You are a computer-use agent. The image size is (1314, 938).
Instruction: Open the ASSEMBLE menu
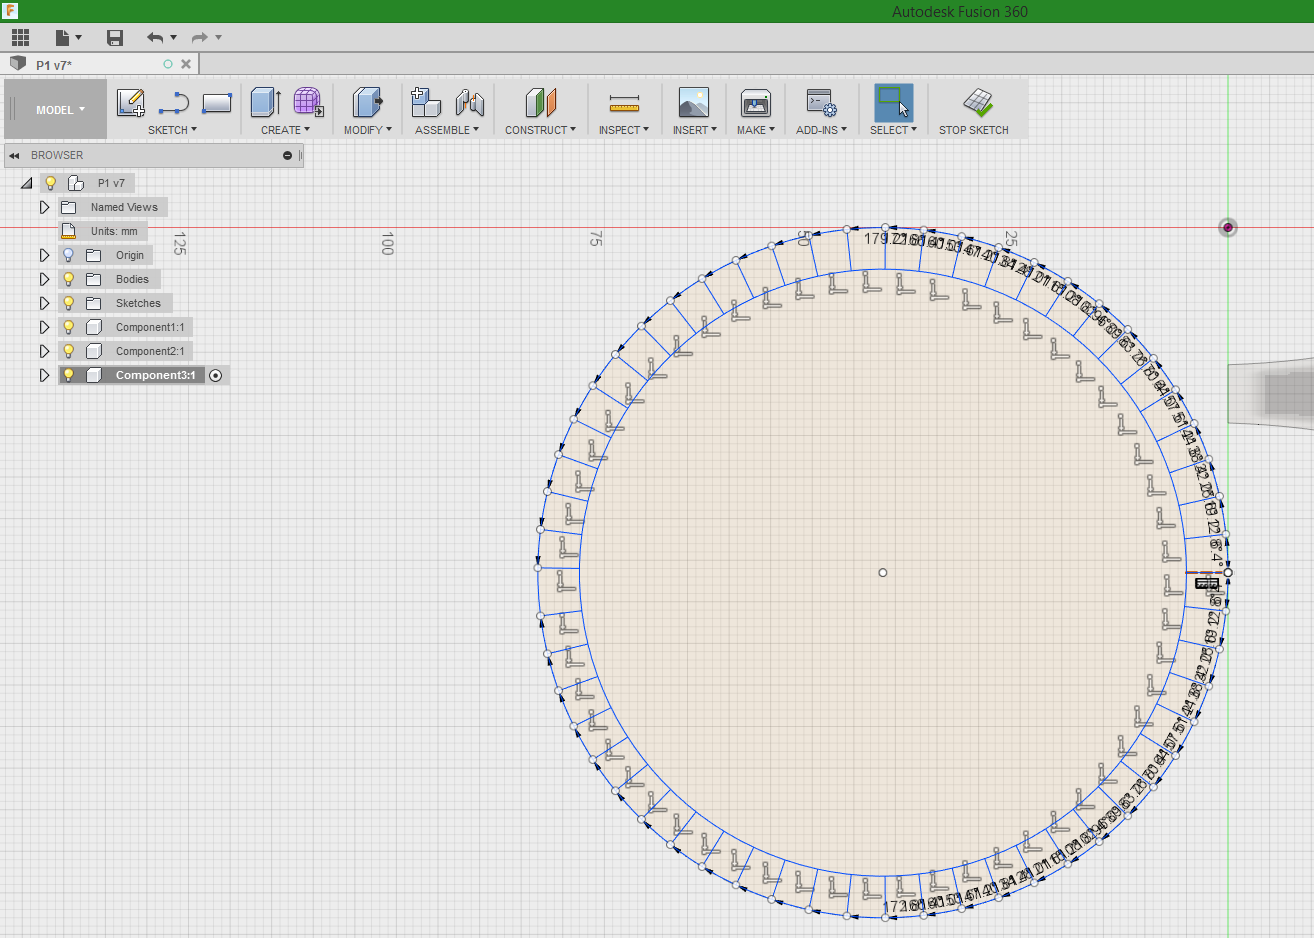point(447,130)
